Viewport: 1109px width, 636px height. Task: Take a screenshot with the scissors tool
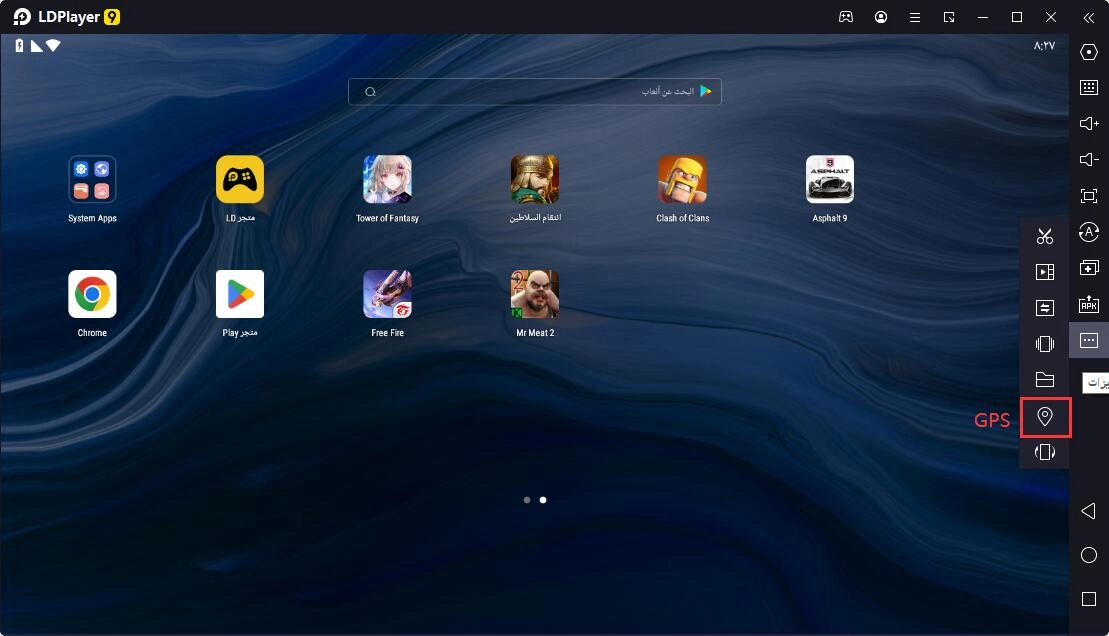pos(1045,236)
